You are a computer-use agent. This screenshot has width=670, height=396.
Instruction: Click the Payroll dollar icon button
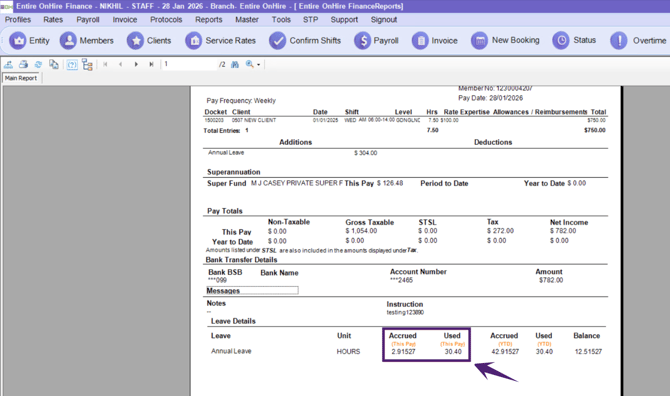376,41
